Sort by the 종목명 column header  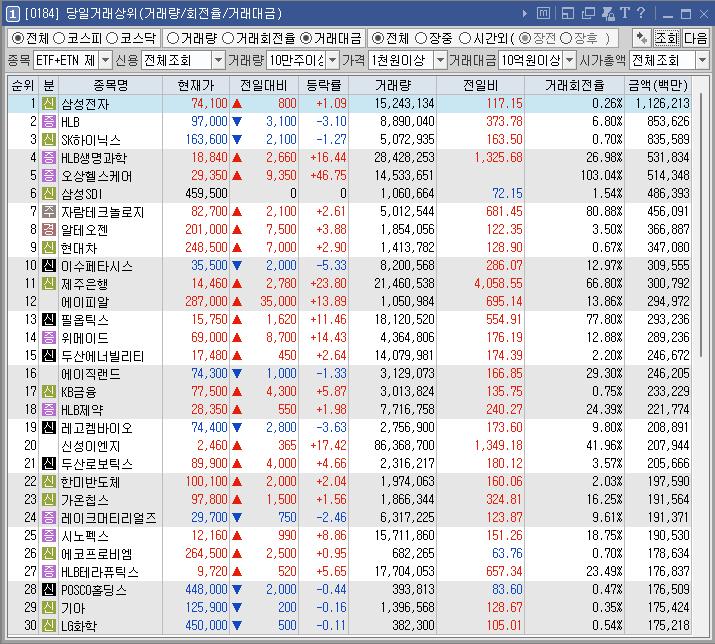point(110,85)
